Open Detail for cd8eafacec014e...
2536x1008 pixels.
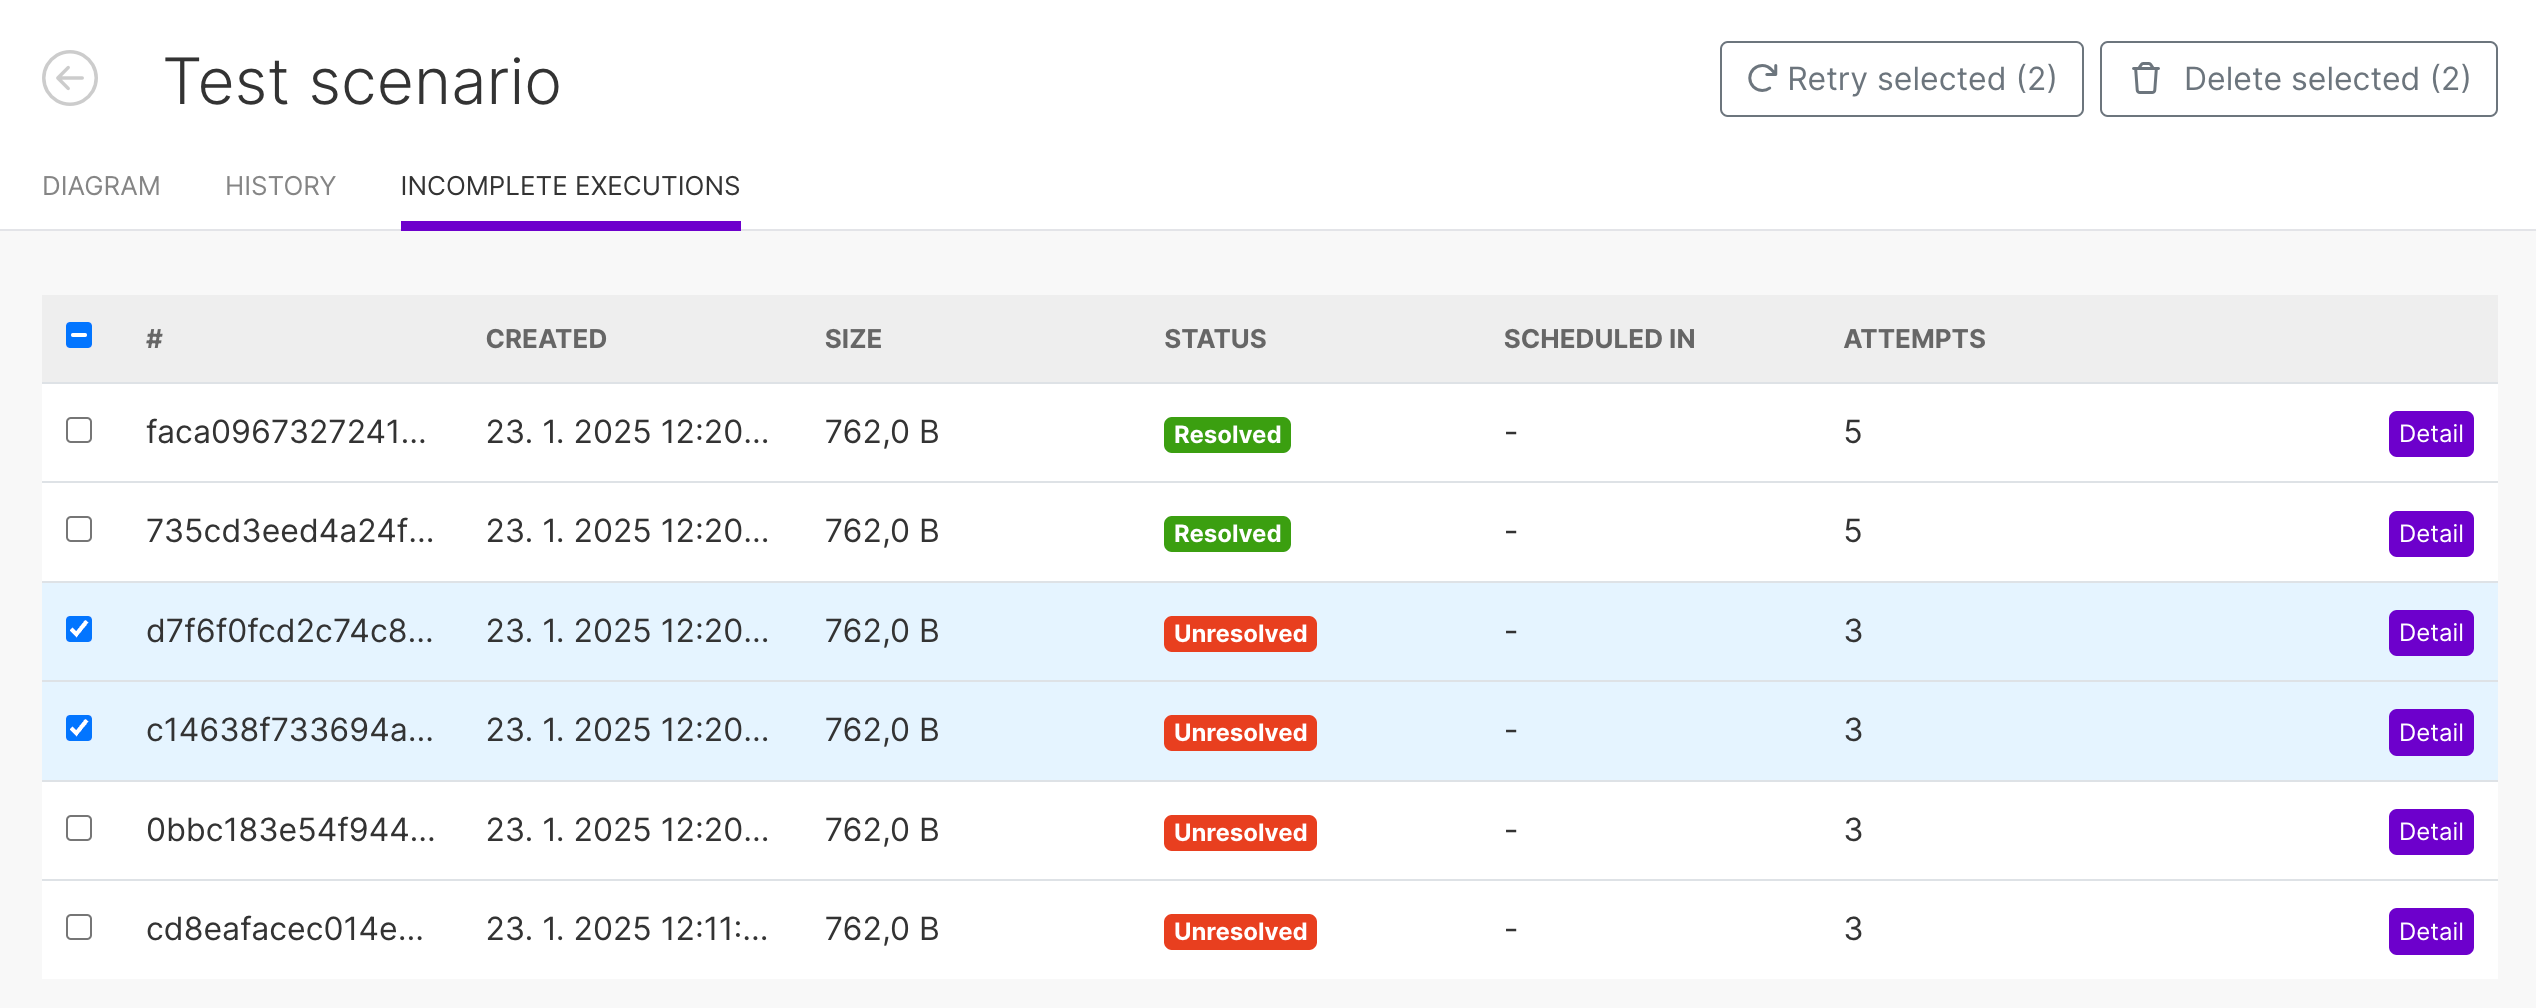pos(2431,932)
